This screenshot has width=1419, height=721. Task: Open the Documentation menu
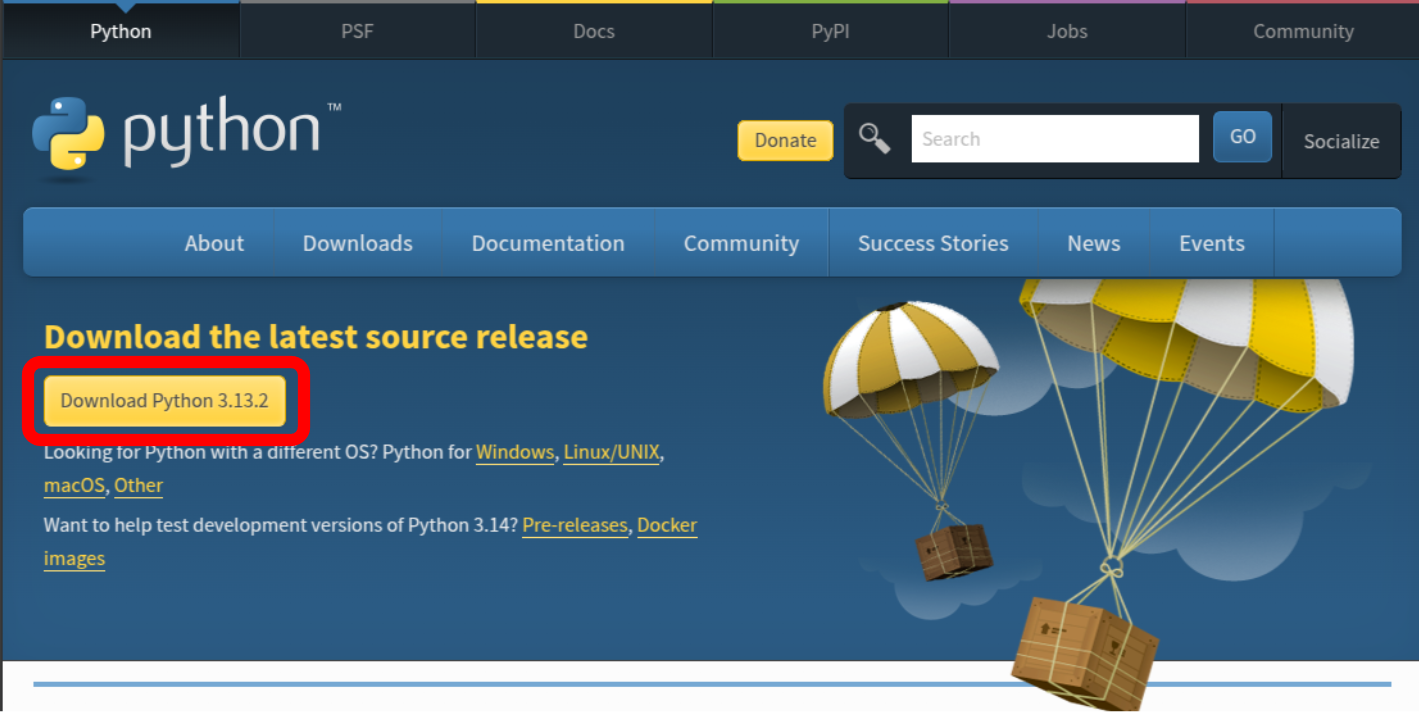coord(547,242)
